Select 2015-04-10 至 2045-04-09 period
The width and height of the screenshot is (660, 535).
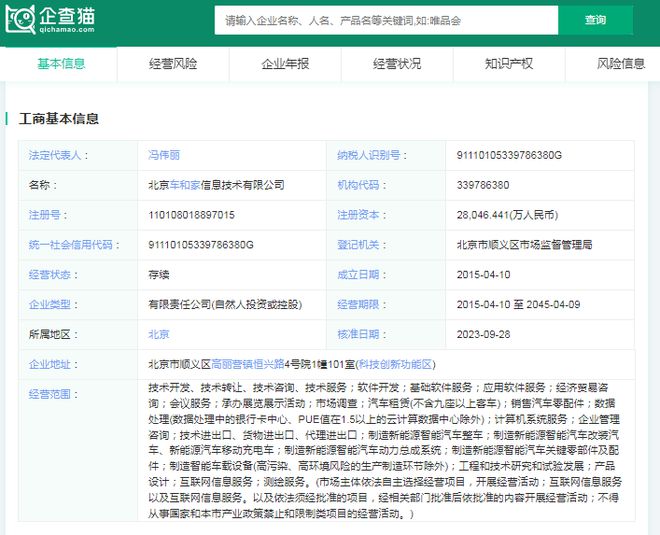pos(518,305)
